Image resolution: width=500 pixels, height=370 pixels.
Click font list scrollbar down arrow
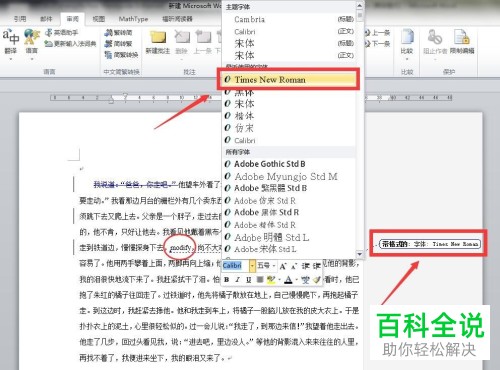359,254
